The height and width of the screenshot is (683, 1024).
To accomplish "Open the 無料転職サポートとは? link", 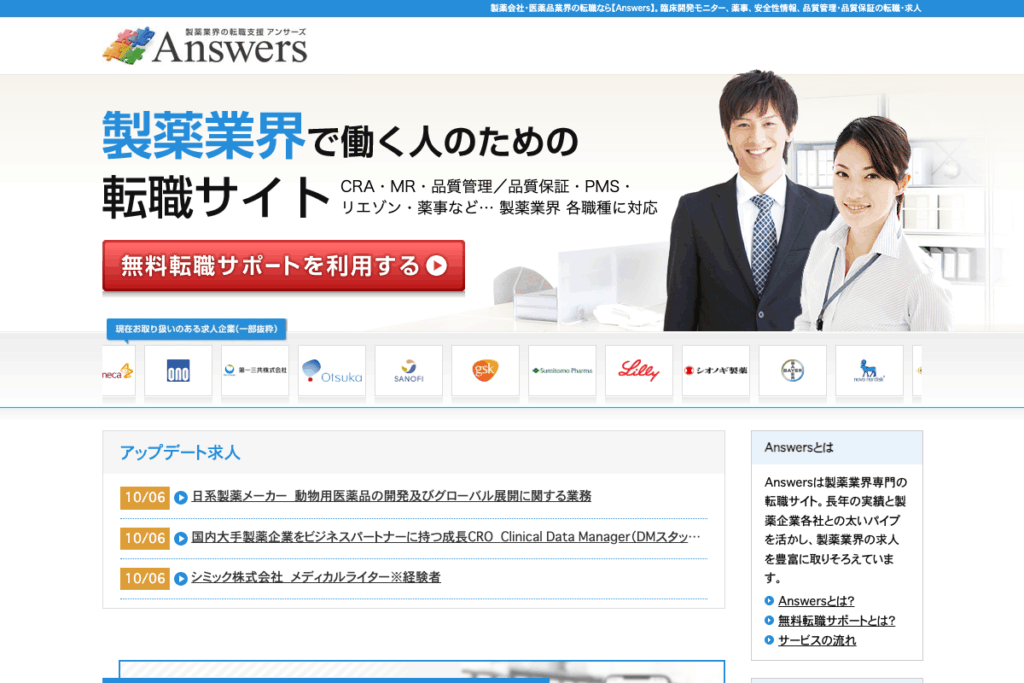I will [836, 621].
